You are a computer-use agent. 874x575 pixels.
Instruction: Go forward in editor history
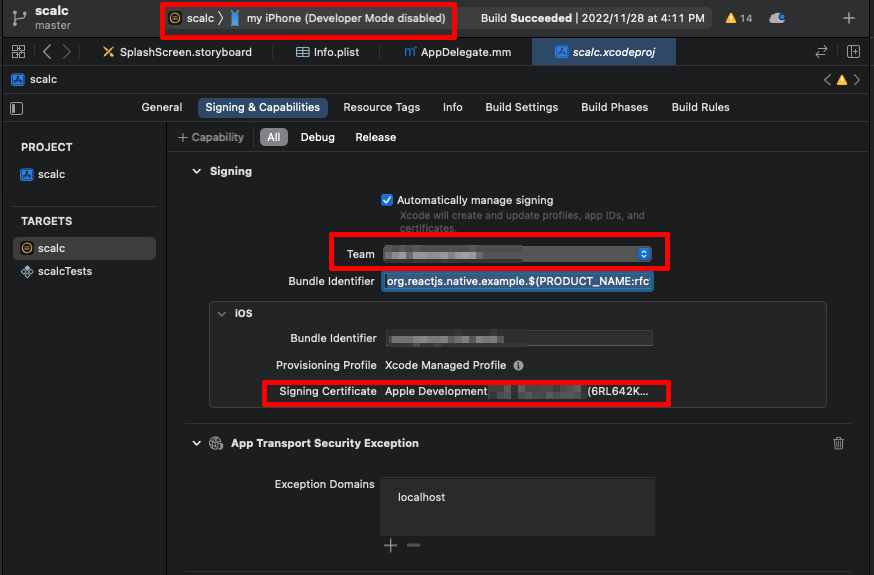66,52
